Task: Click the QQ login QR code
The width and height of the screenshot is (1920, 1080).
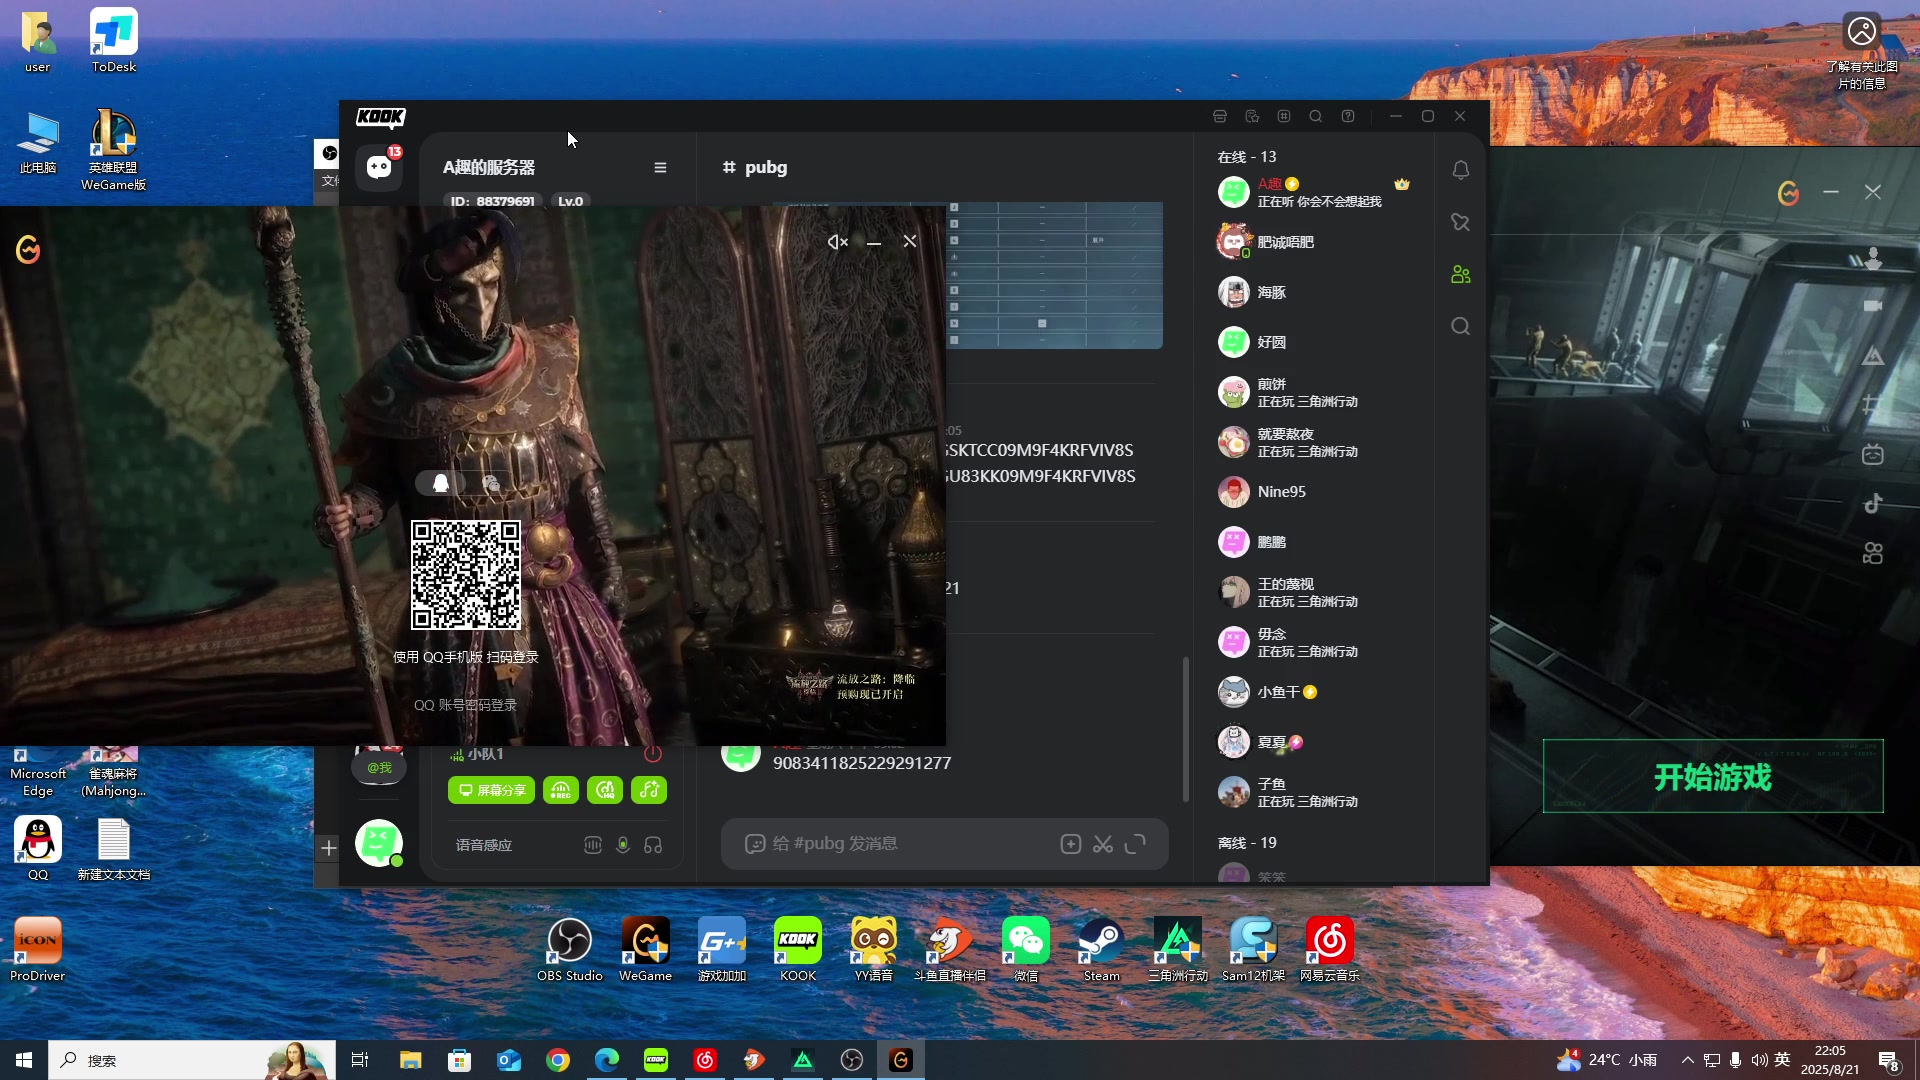Action: point(466,575)
